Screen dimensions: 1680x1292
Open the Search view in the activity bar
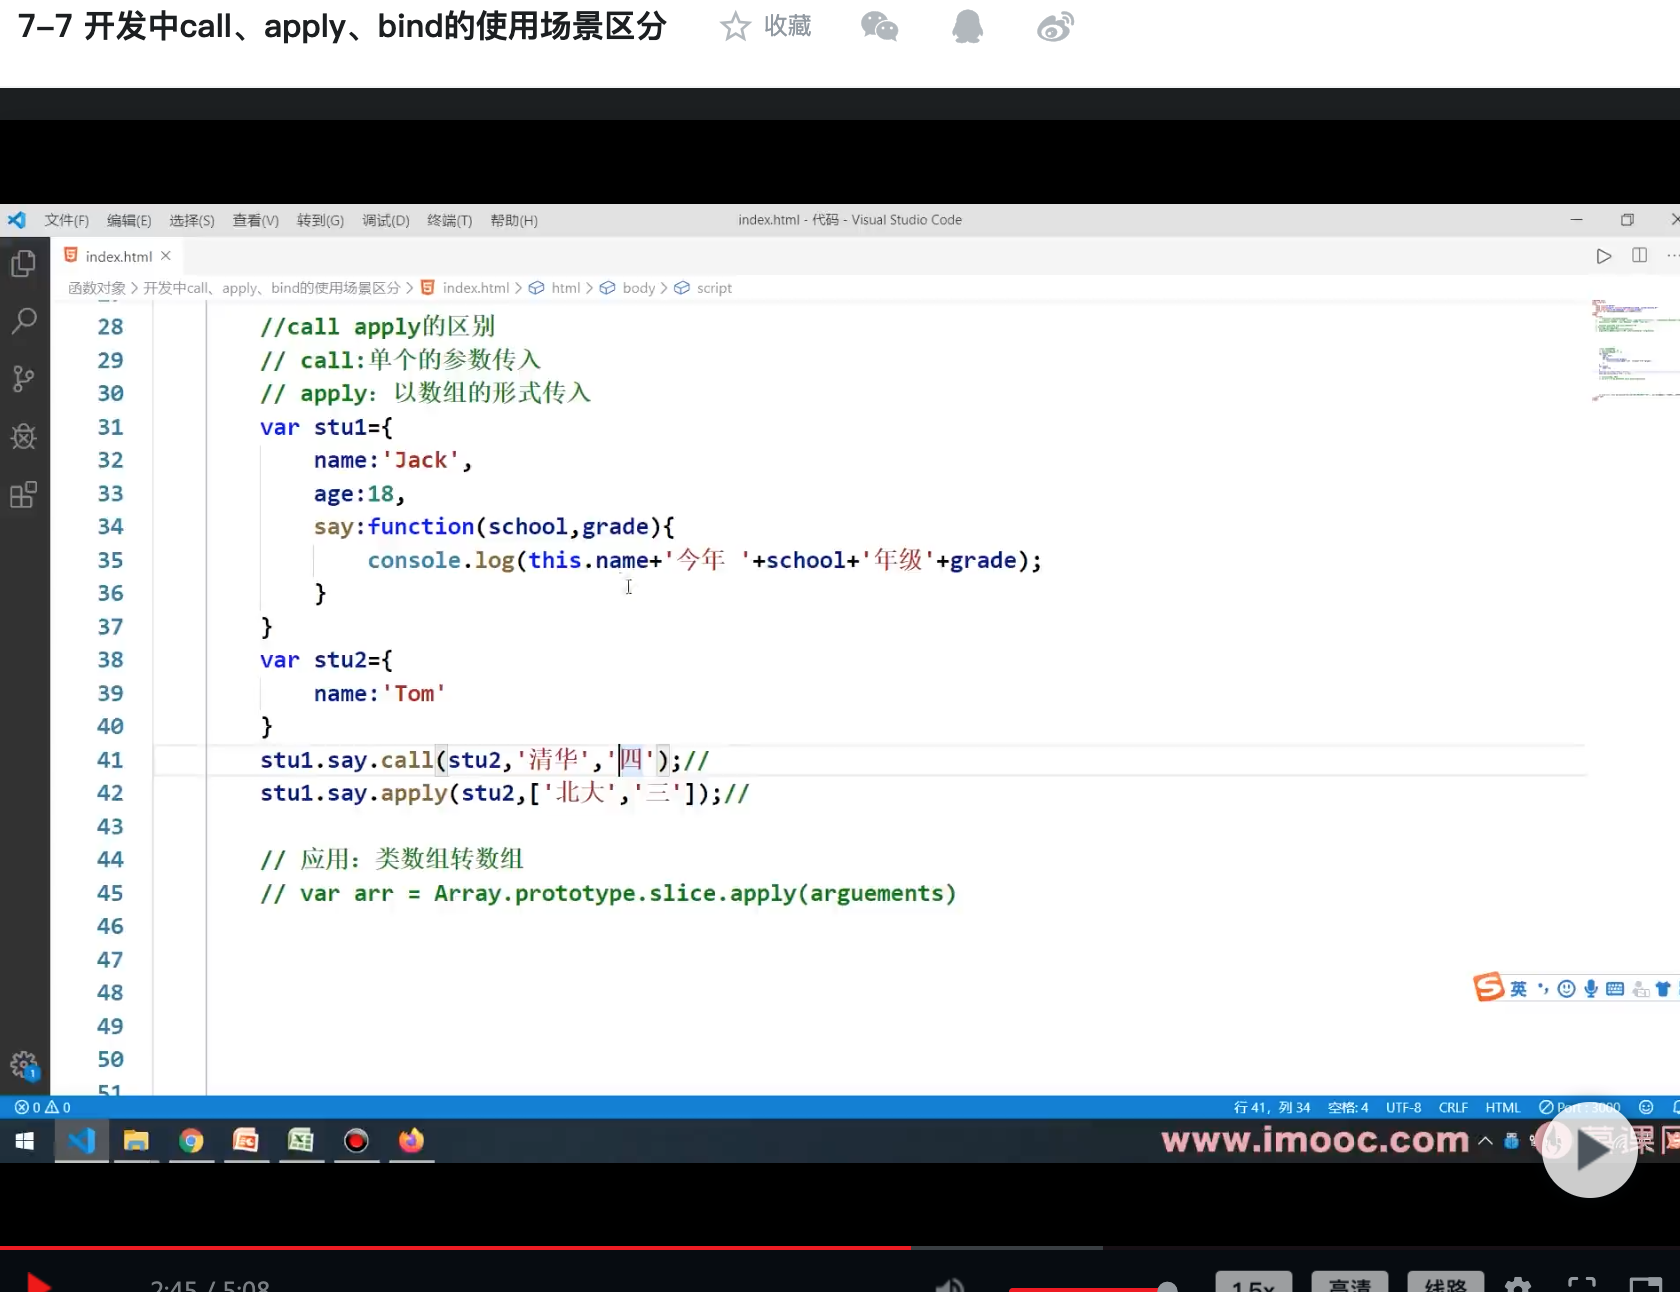(23, 321)
